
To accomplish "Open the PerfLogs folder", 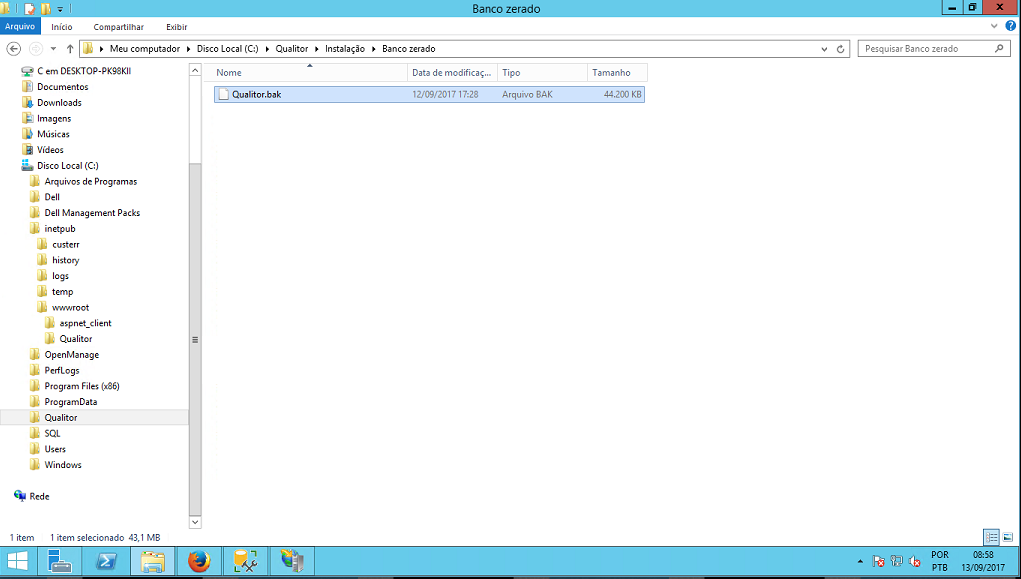I will pos(62,371).
